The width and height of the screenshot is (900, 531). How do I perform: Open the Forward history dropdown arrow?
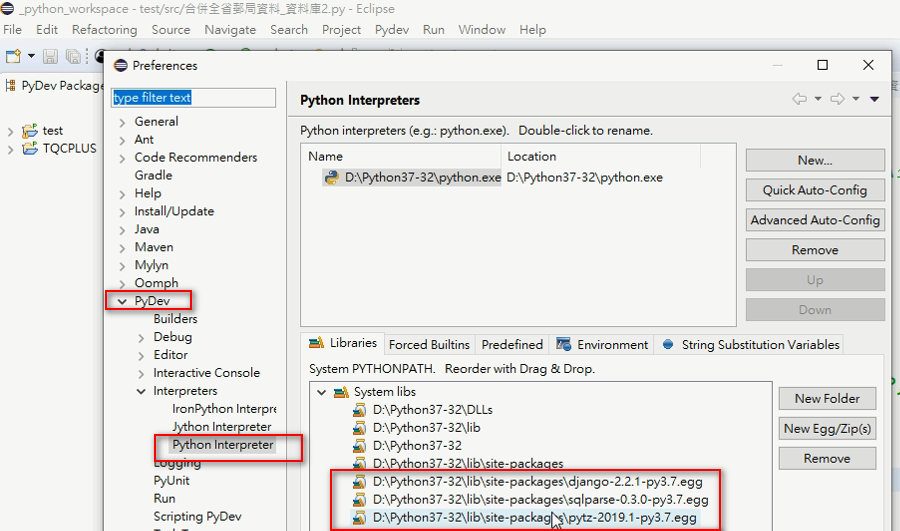(855, 99)
